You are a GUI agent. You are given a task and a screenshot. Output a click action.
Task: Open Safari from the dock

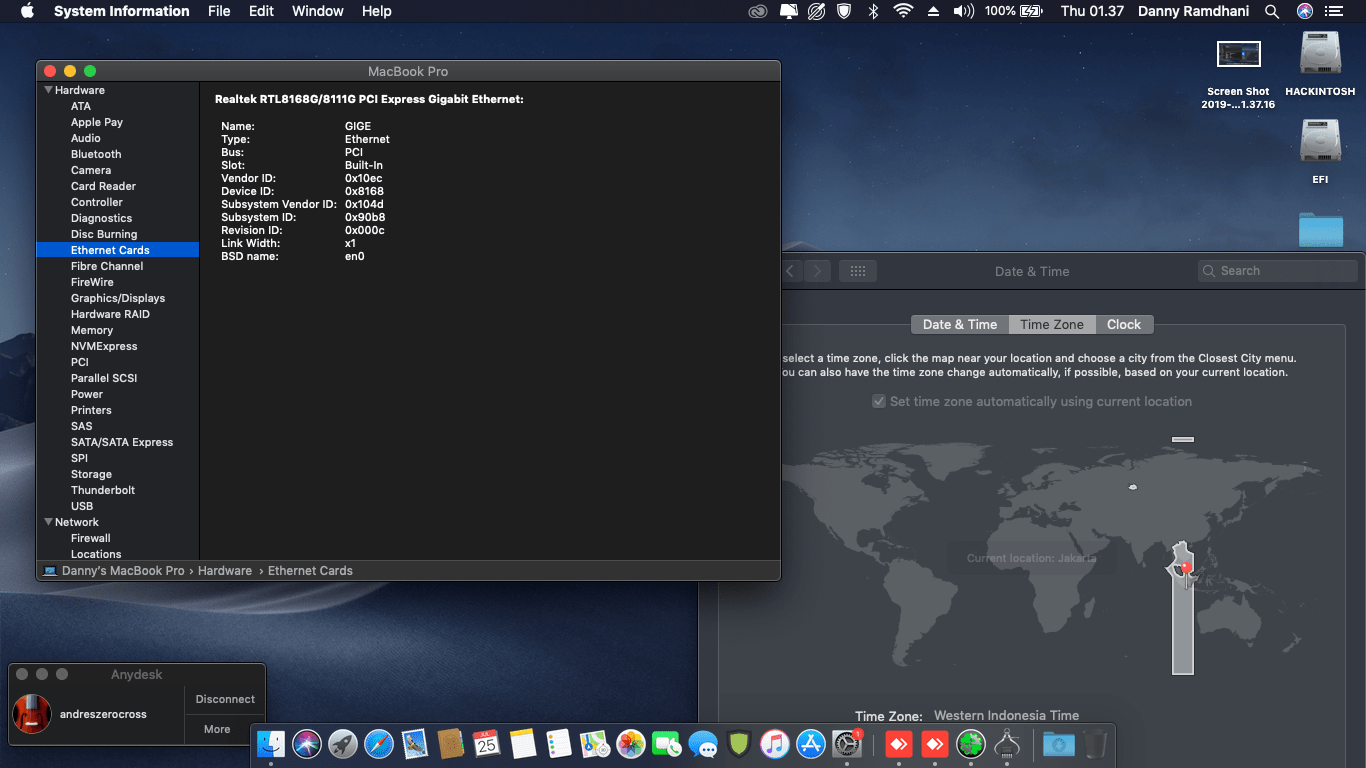pos(379,744)
